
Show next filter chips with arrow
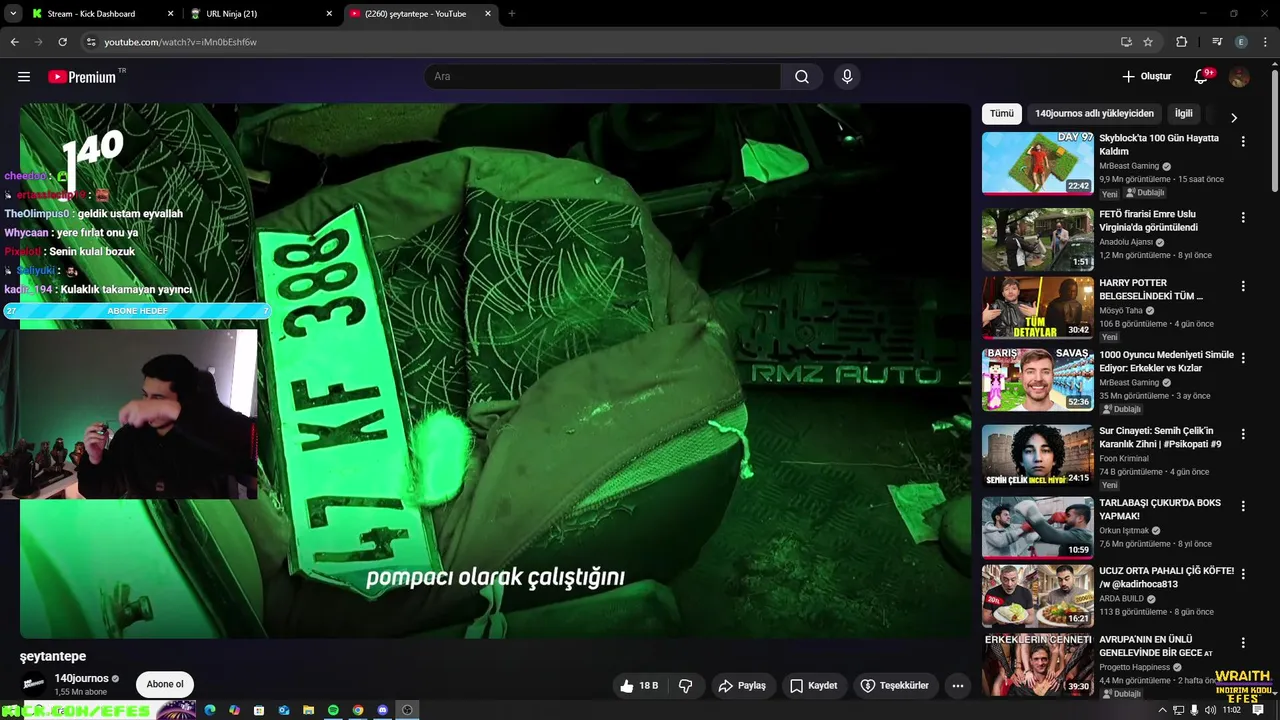coord(1233,117)
